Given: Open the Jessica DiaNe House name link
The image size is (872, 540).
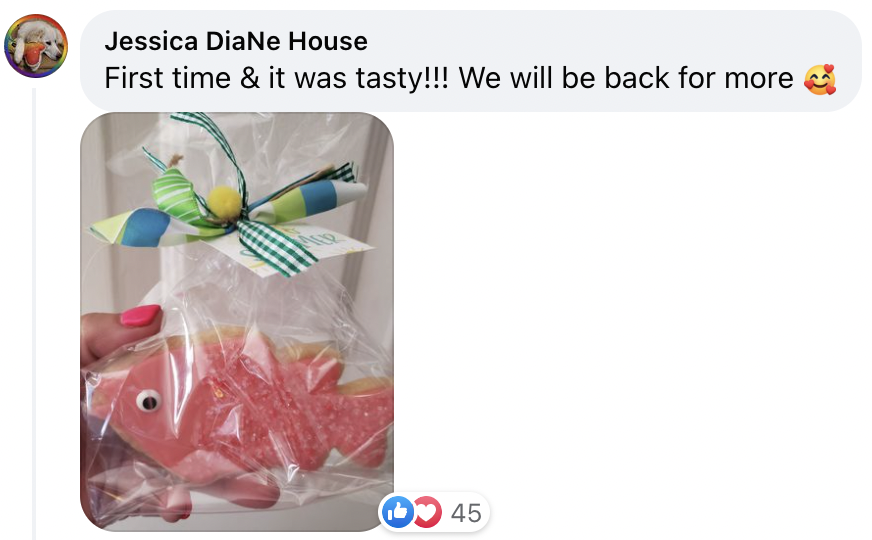Looking at the screenshot, I should pos(236,41).
